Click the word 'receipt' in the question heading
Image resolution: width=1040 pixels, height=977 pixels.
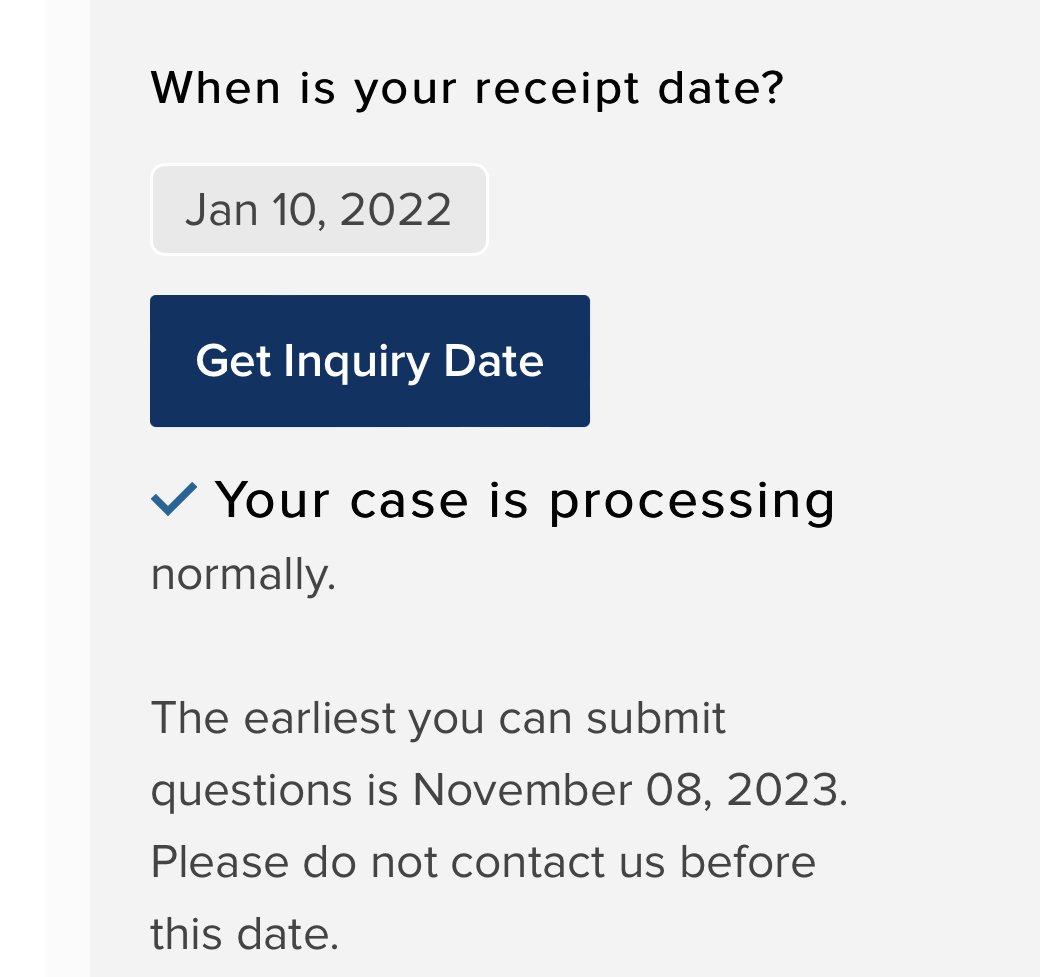coord(557,90)
